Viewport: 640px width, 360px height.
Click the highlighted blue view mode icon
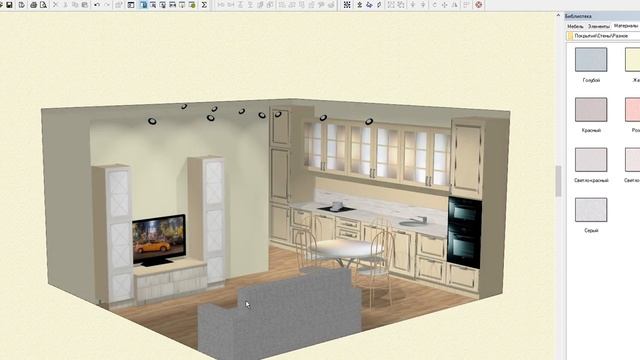pos(143,5)
